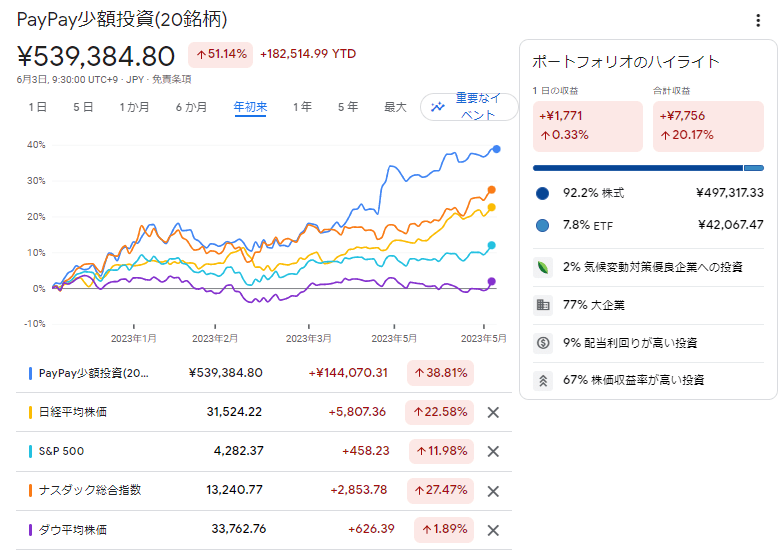
Task: Remove S&P 500 from comparison
Action: point(492,451)
